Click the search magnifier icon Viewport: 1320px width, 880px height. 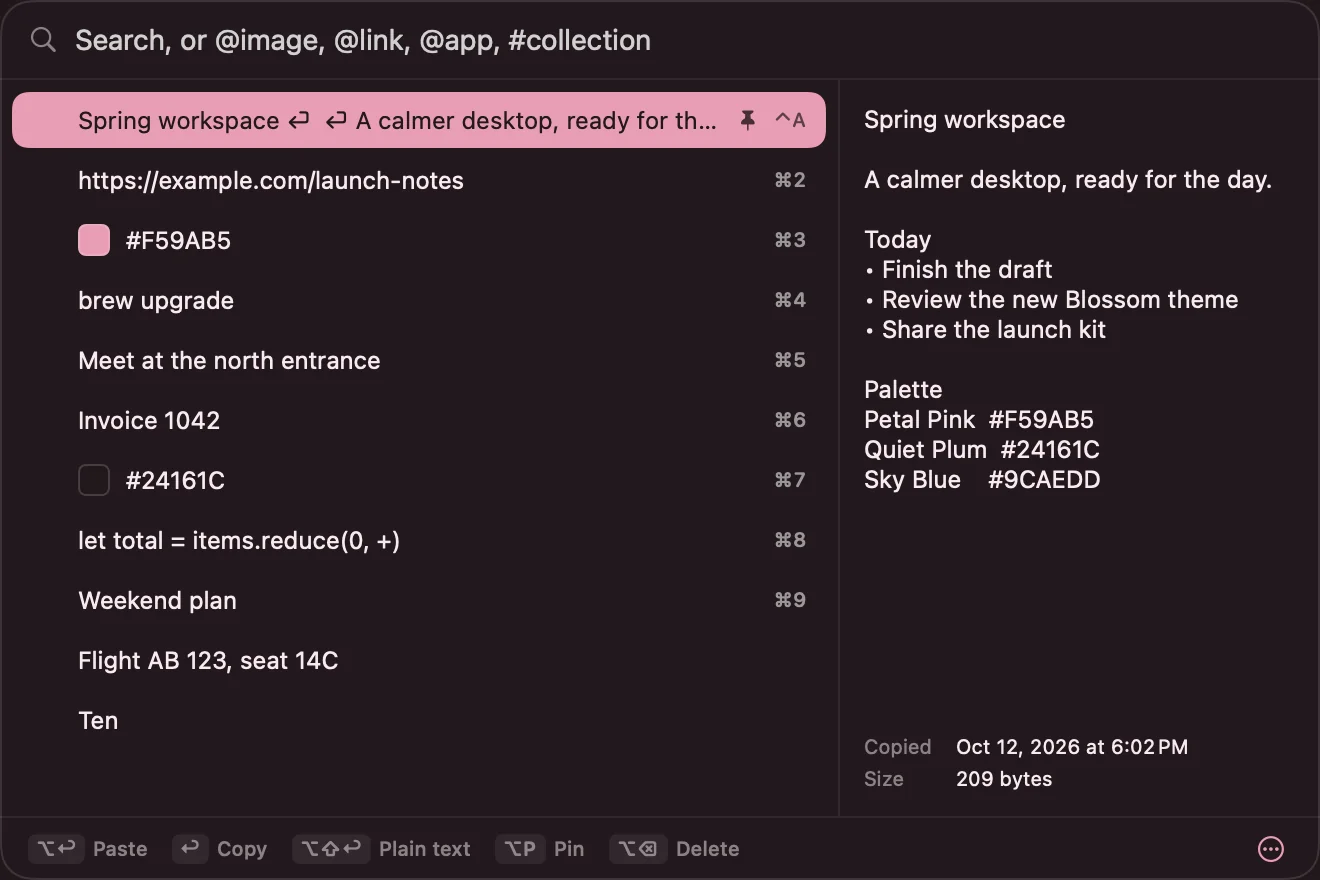[43, 40]
